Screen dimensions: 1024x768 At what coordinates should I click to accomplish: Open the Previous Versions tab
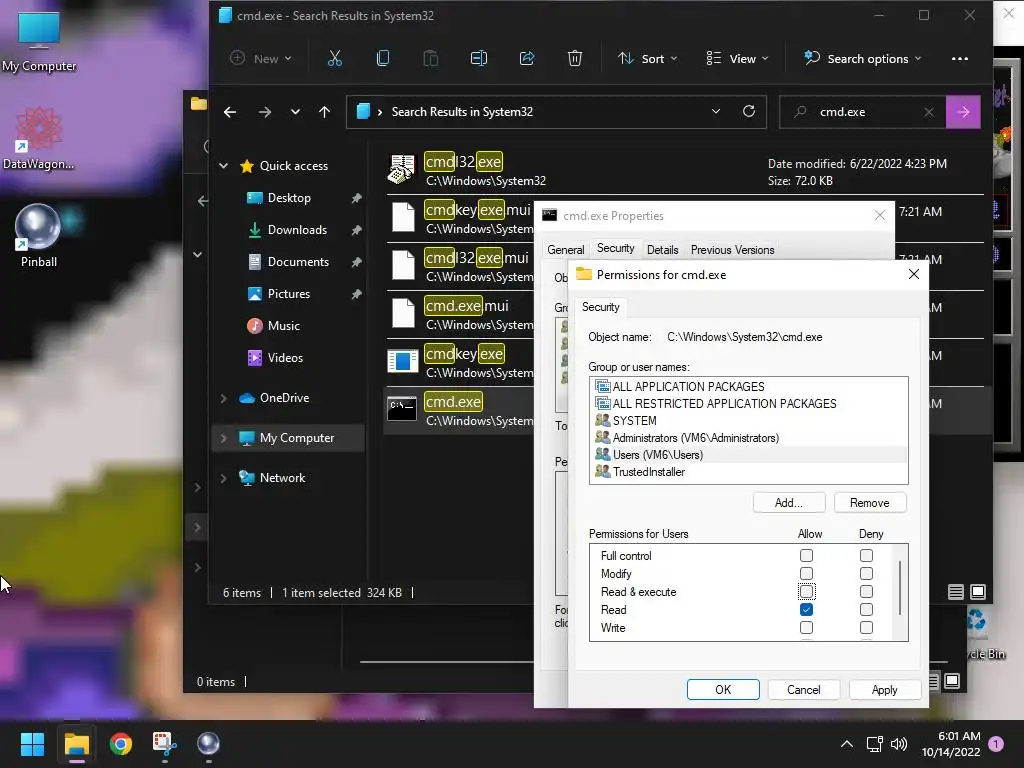click(x=732, y=250)
